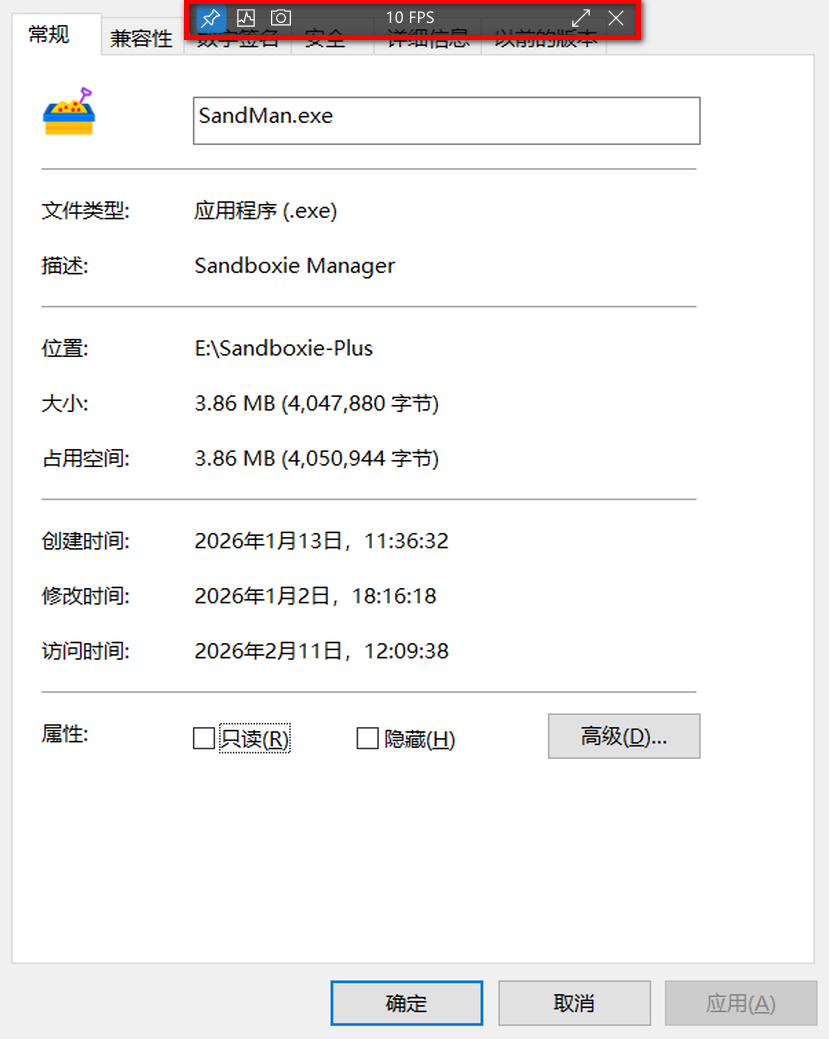This screenshot has height=1039, width=829.
Task: Open the performance graph icon in overlay
Action: (246, 18)
